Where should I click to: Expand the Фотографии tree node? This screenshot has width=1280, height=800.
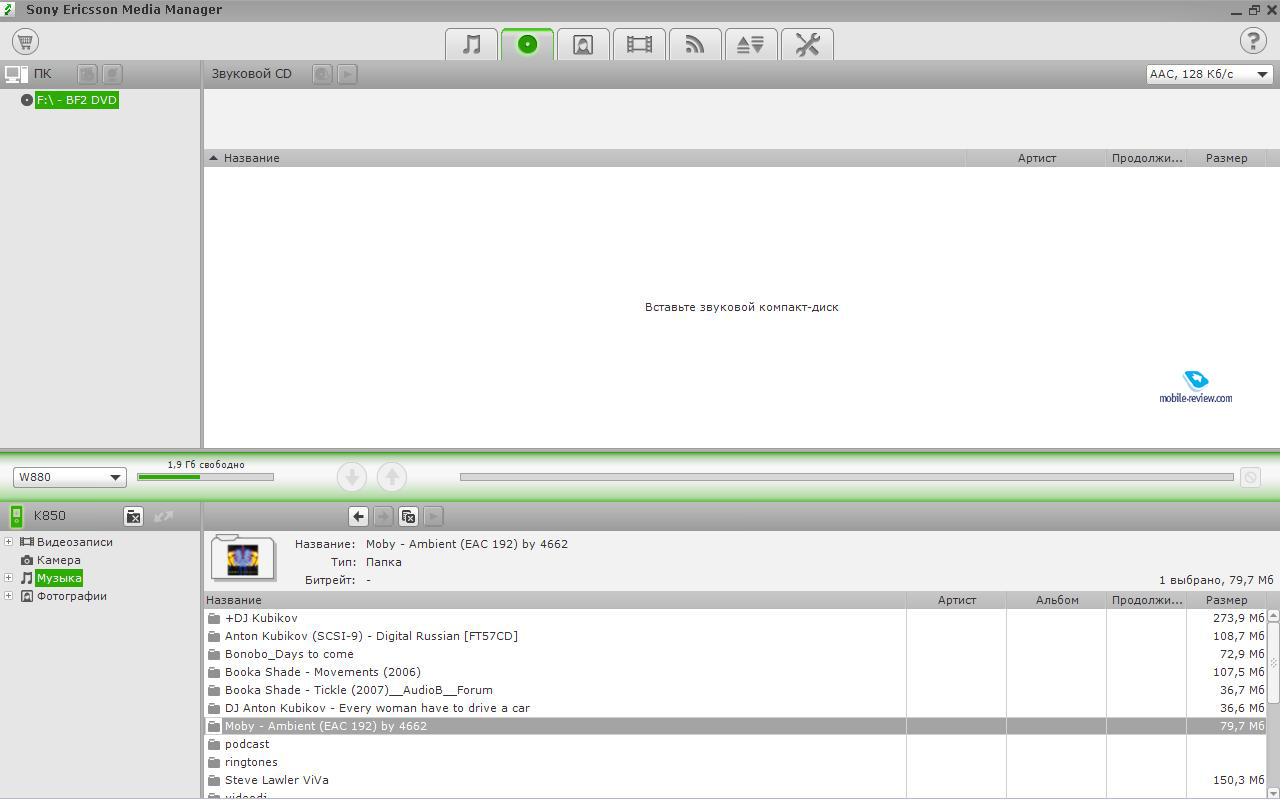pyautogui.click(x=9, y=596)
